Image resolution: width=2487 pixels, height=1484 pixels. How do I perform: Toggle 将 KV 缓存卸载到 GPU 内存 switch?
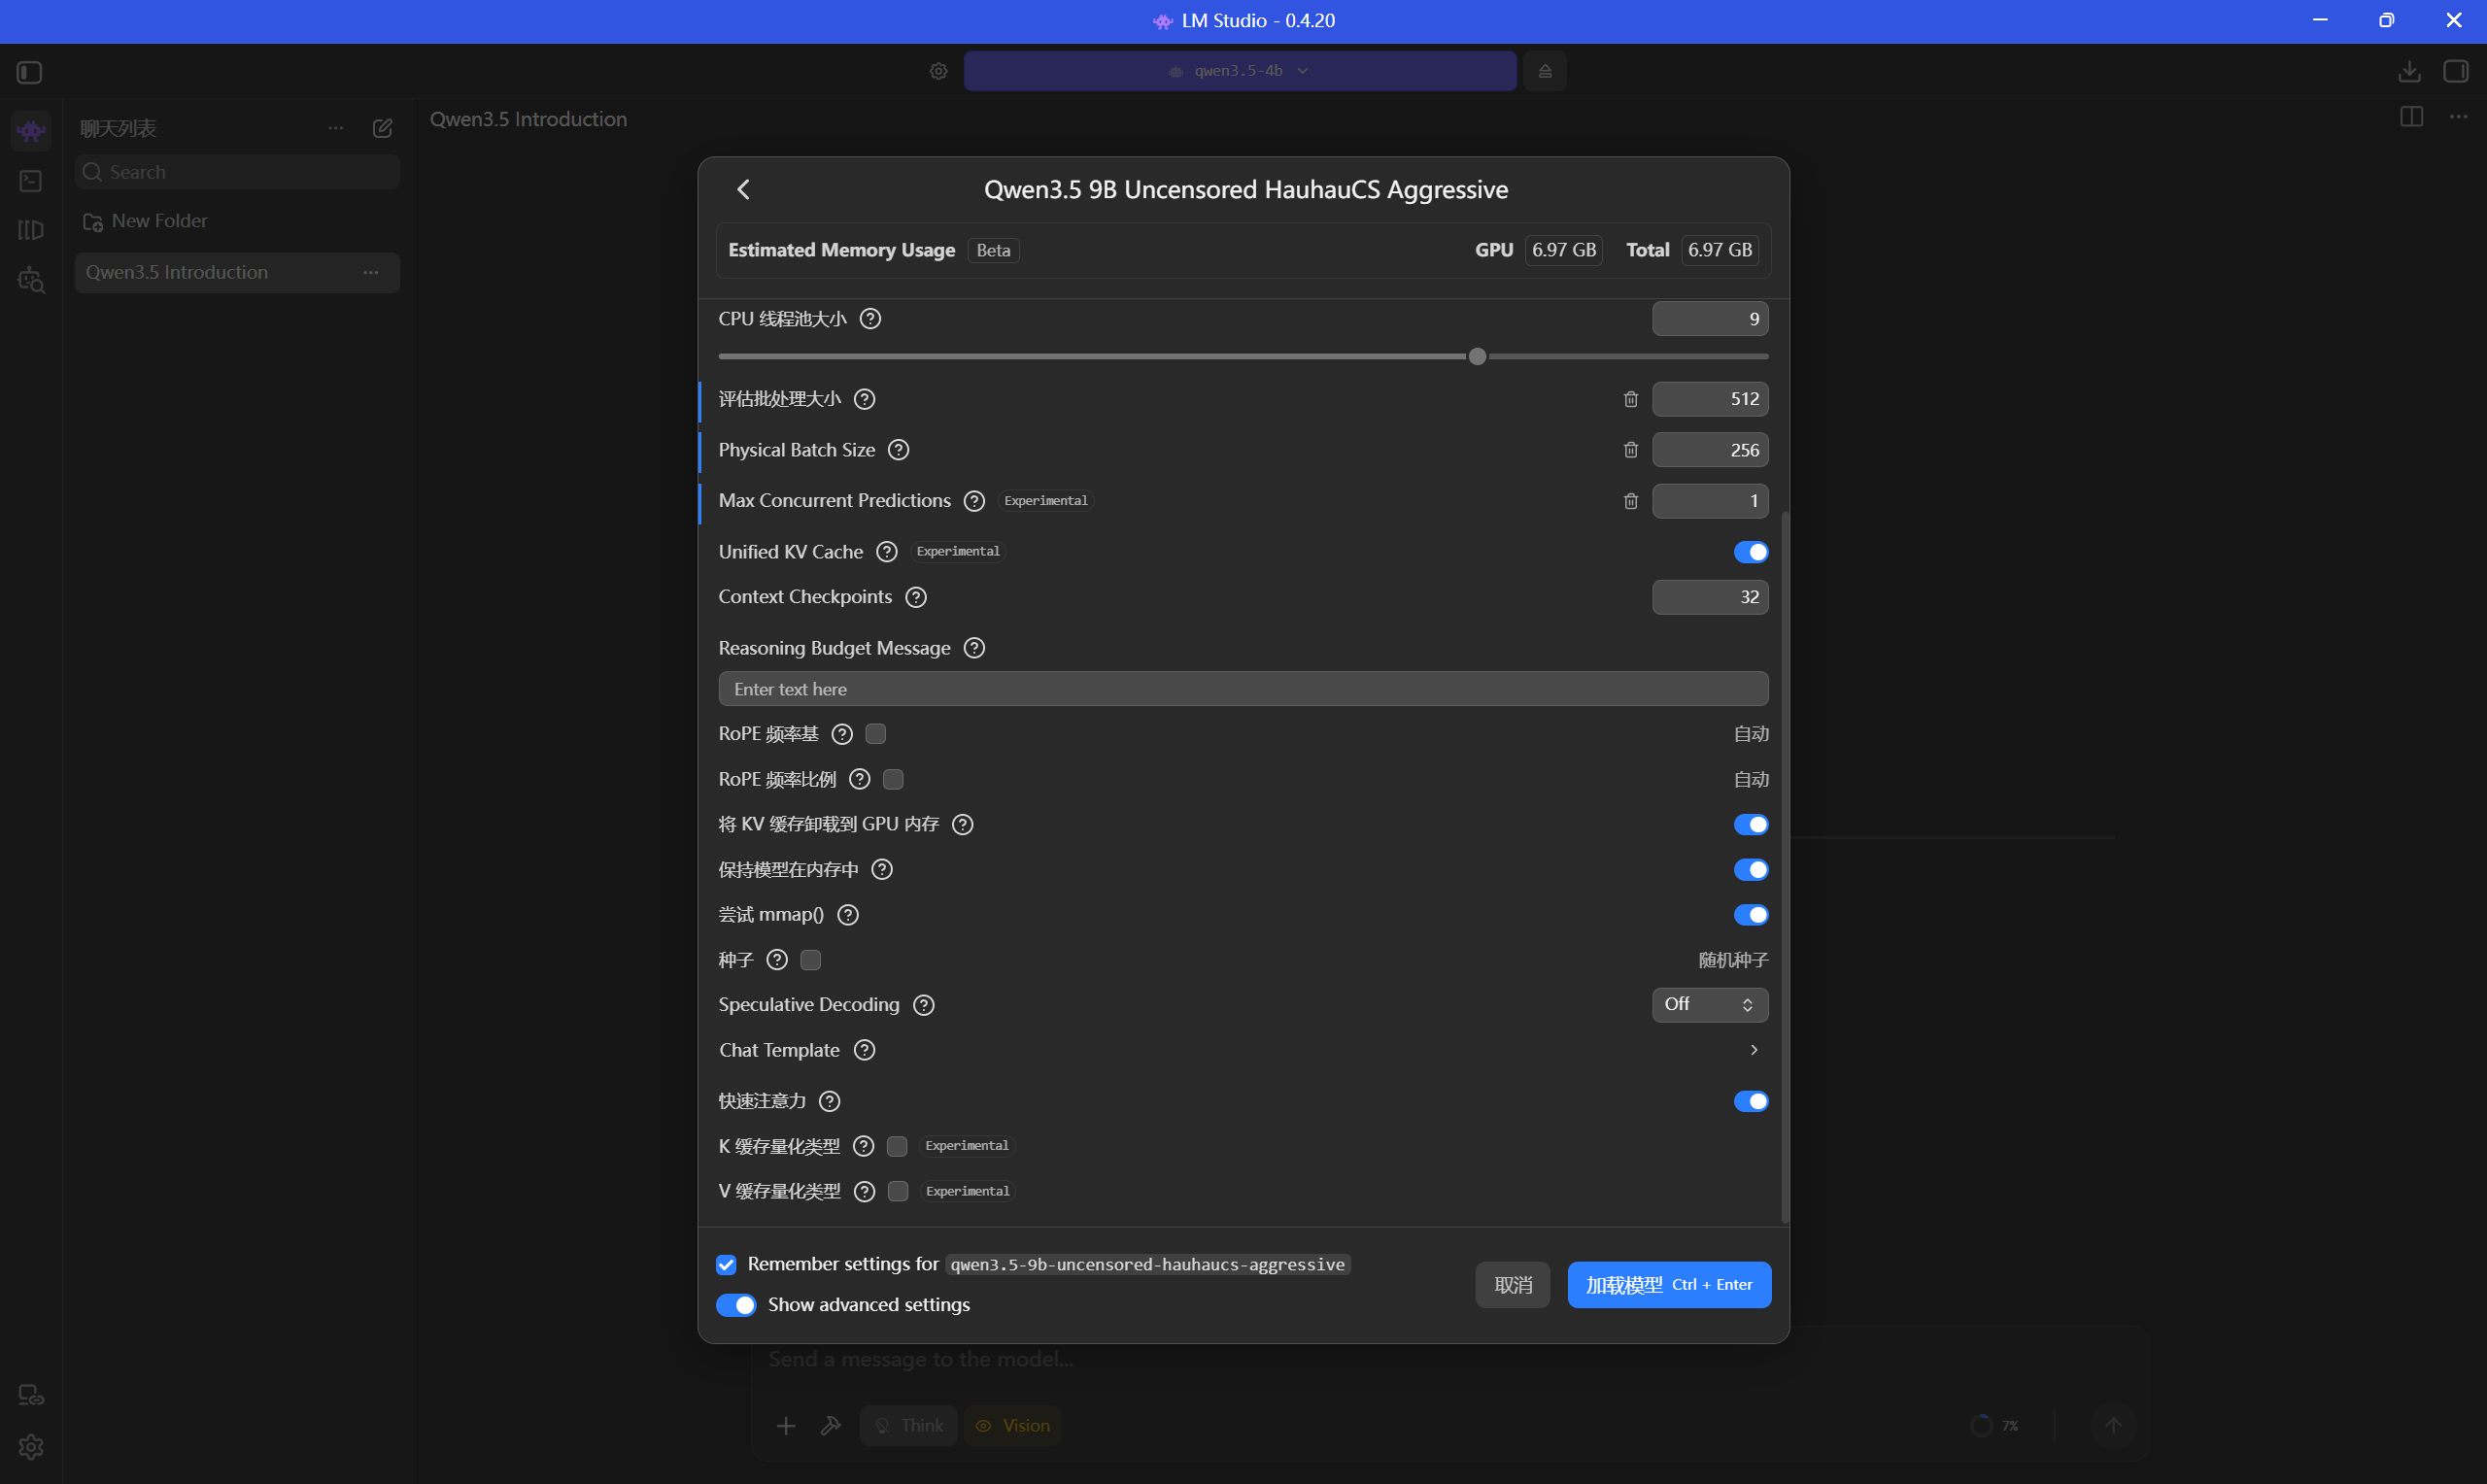1751,824
